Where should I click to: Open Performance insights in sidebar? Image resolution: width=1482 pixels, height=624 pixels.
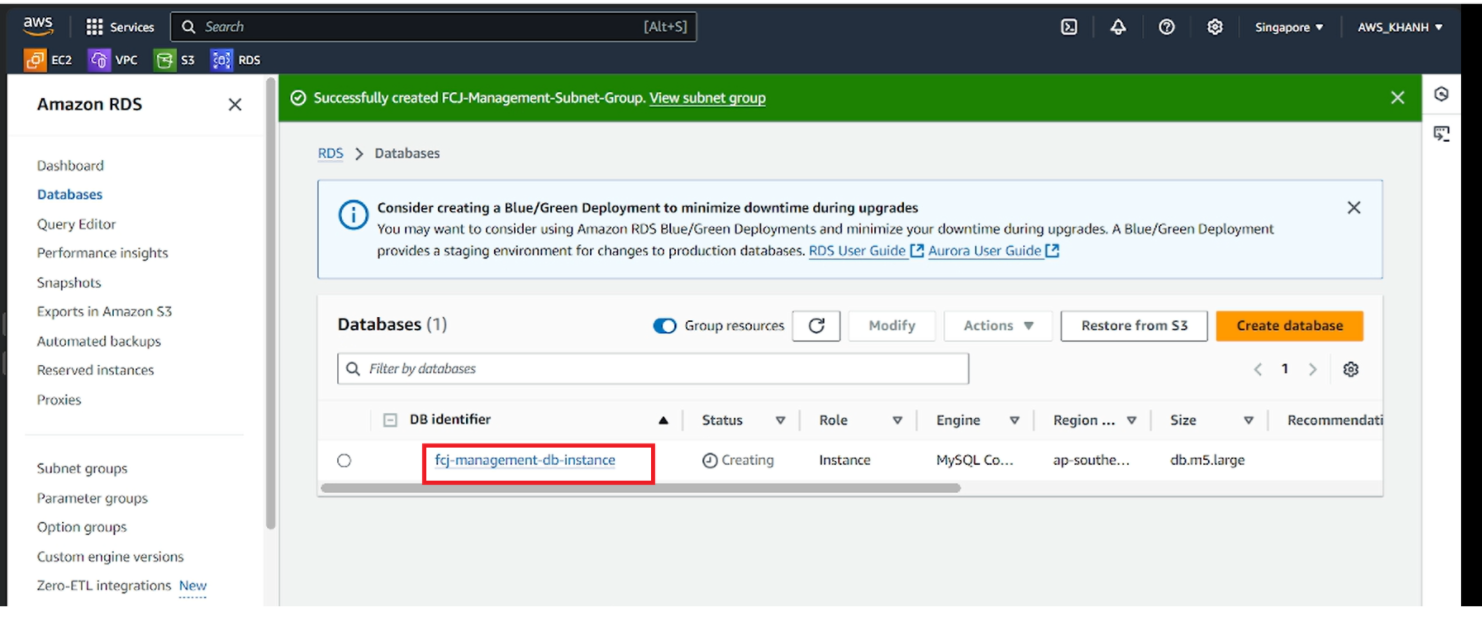pyautogui.click(x=102, y=253)
